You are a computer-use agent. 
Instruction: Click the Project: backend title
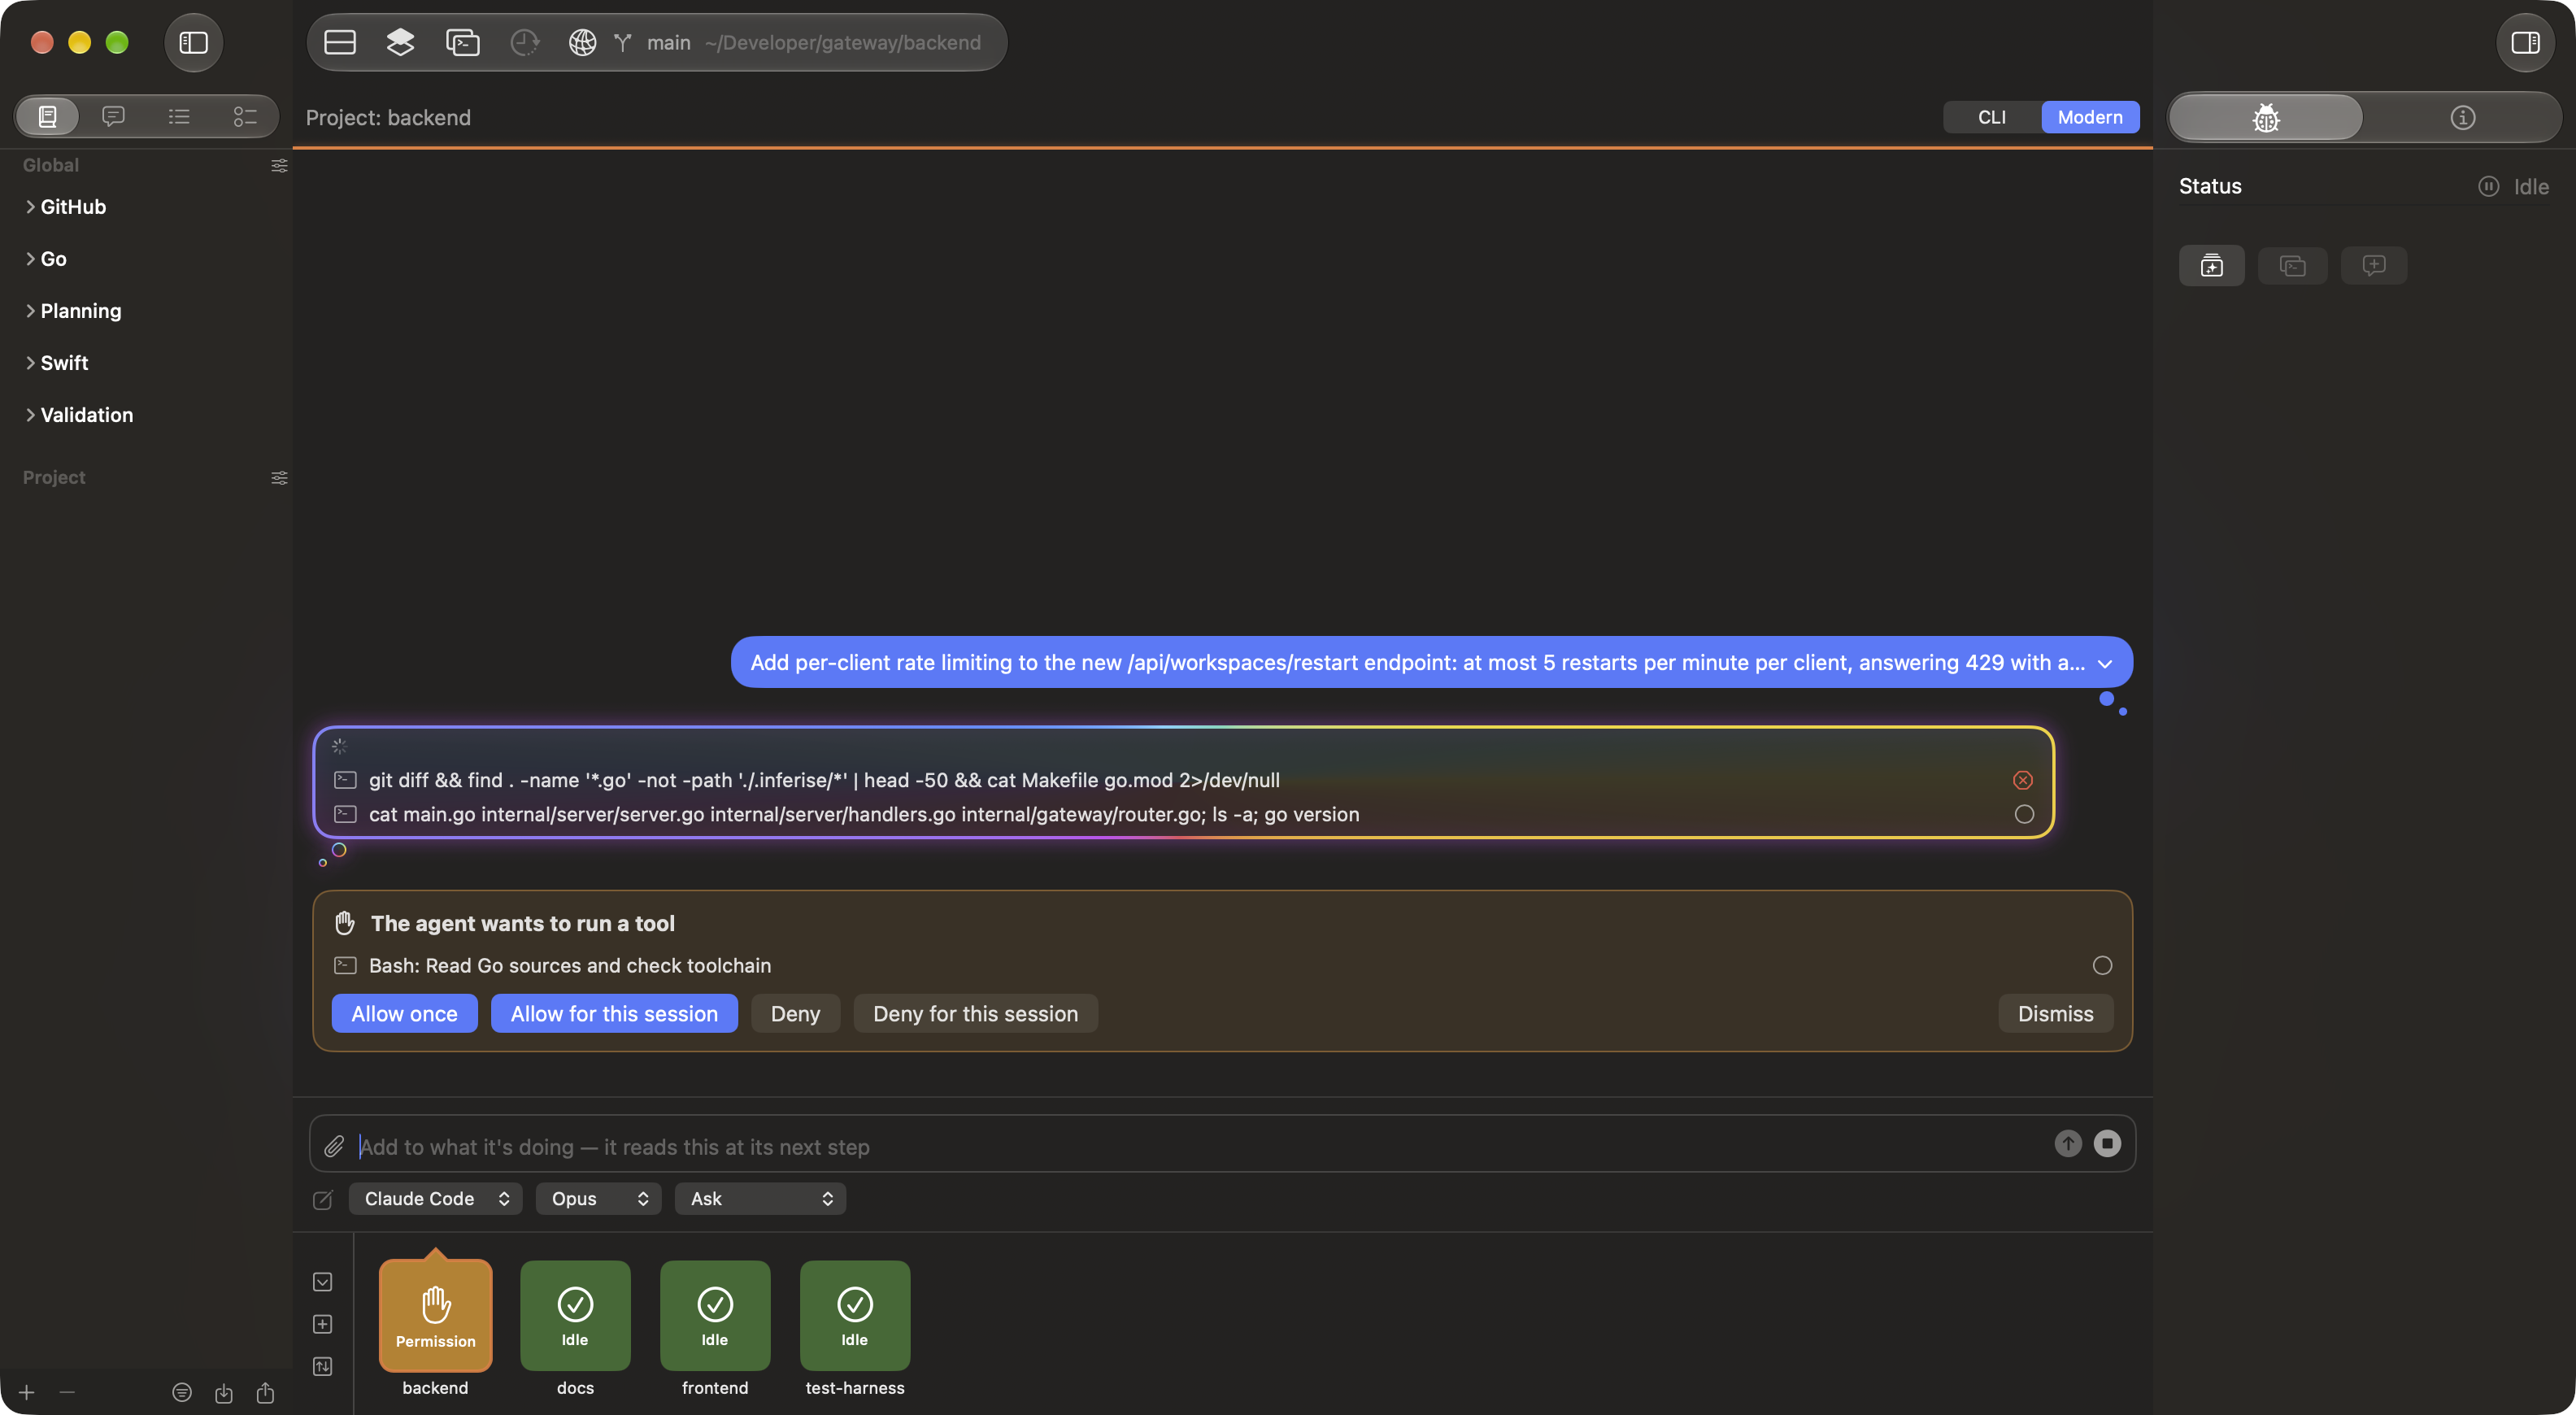(388, 118)
